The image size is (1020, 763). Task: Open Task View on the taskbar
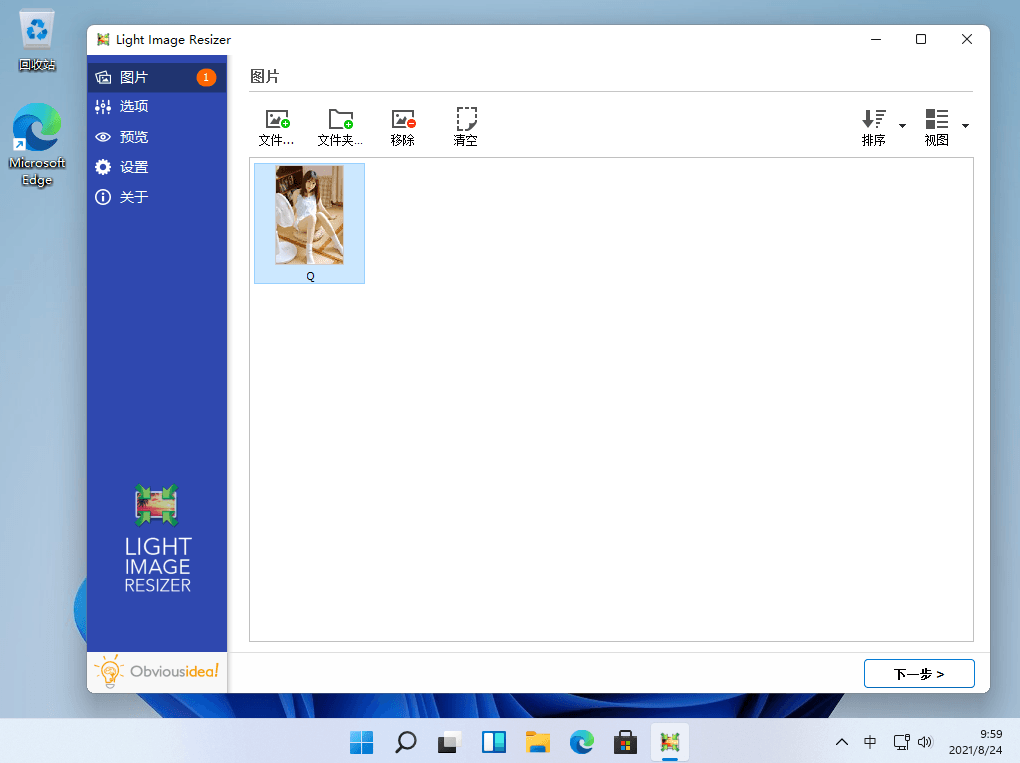[x=450, y=742]
